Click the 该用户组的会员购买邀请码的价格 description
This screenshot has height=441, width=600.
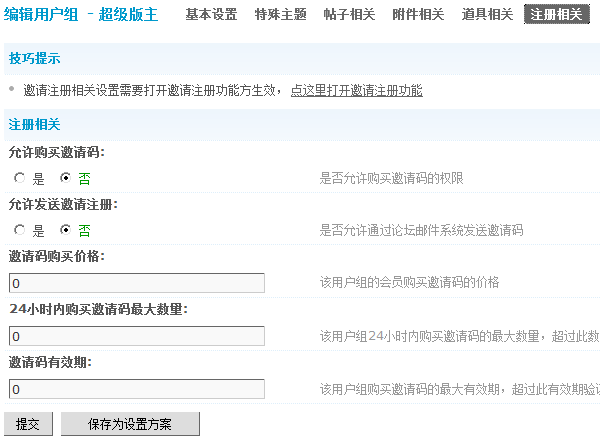click(409, 283)
